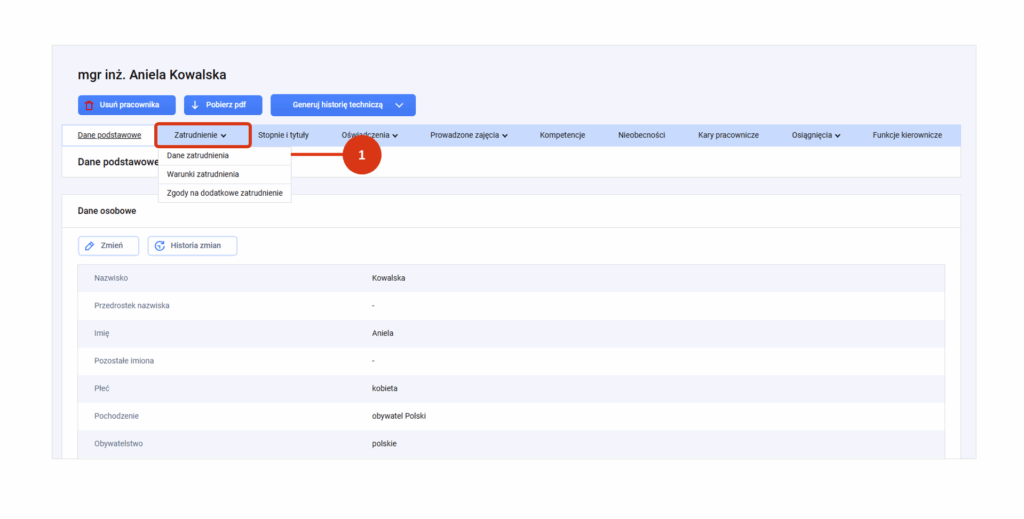Click the refresh icon on Historia zmian
This screenshot has height=519, width=1024.
(160, 246)
